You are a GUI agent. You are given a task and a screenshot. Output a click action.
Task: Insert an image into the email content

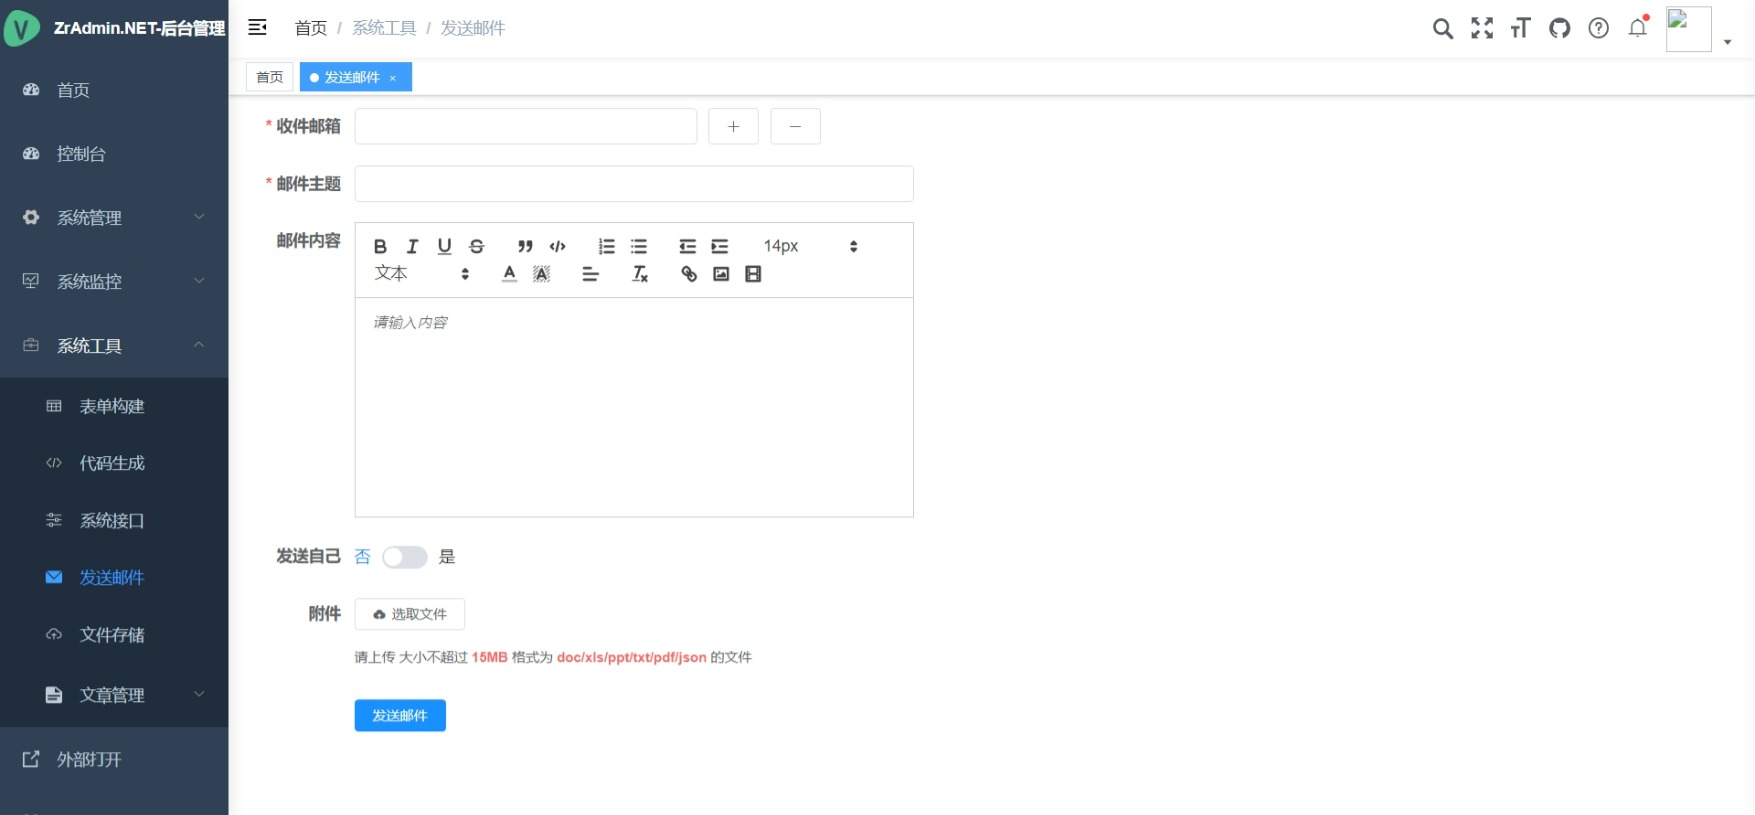(721, 274)
